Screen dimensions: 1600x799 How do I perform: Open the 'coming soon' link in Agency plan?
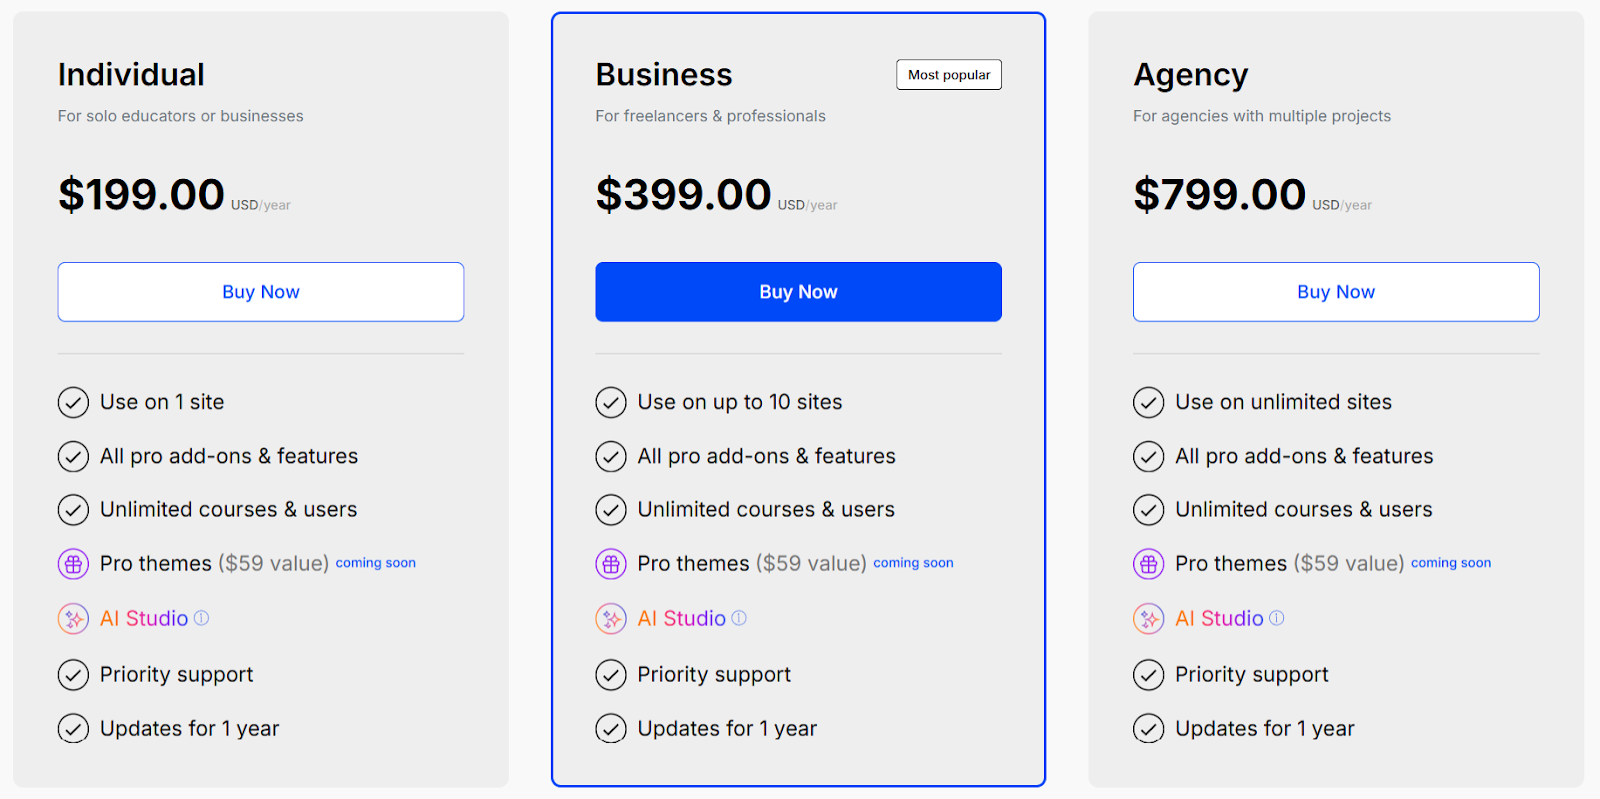pos(1449,562)
